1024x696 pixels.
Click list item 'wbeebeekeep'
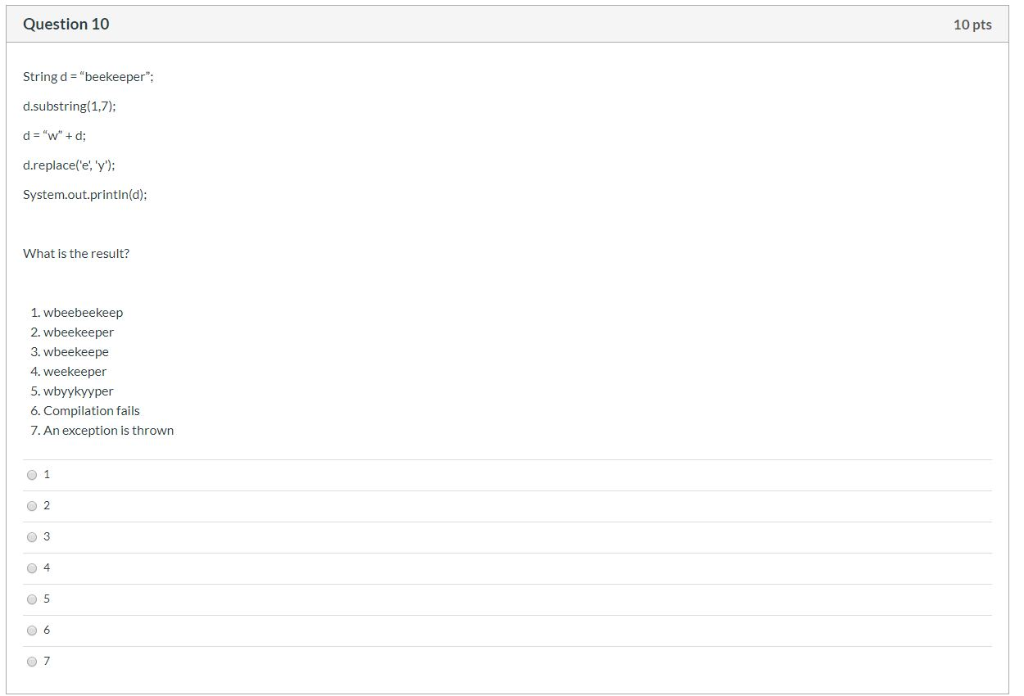click(83, 313)
